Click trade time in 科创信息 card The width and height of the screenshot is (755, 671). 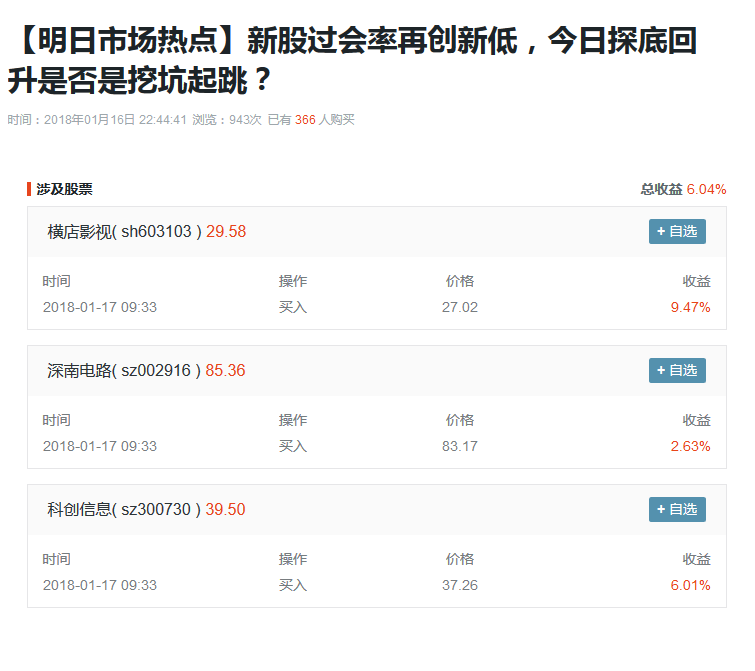click(x=100, y=585)
